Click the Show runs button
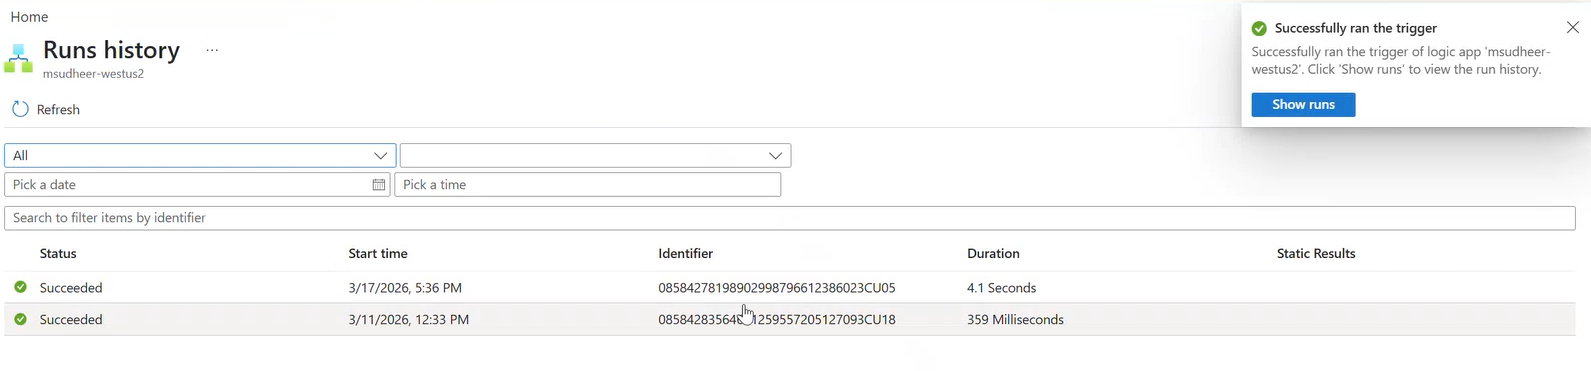1591x371 pixels. pyautogui.click(x=1303, y=105)
